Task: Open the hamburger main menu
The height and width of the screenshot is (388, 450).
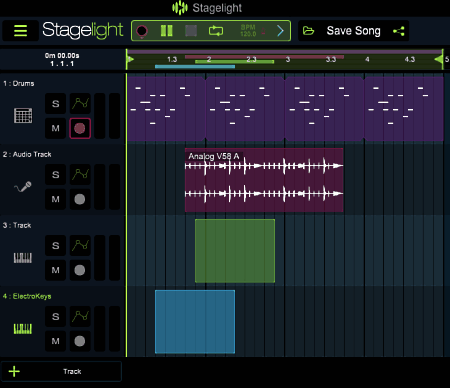Action: tap(20, 31)
